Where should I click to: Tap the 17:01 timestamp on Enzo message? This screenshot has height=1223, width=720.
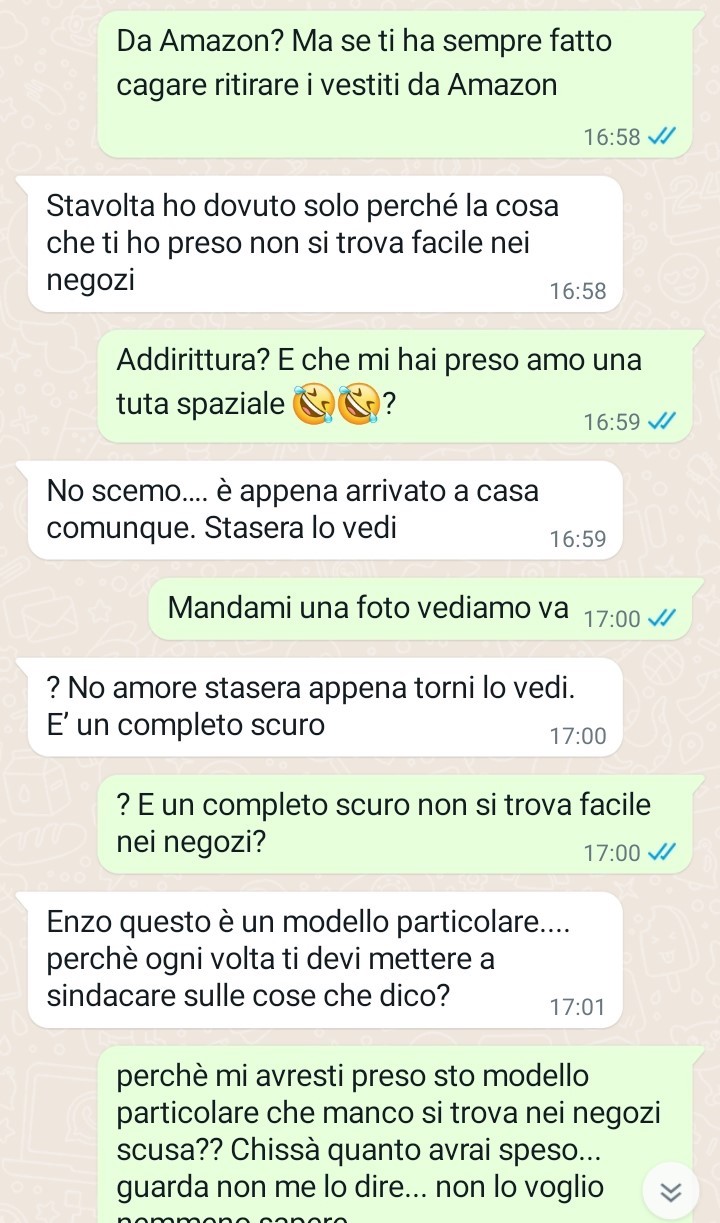pyautogui.click(x=578, y=1007)
